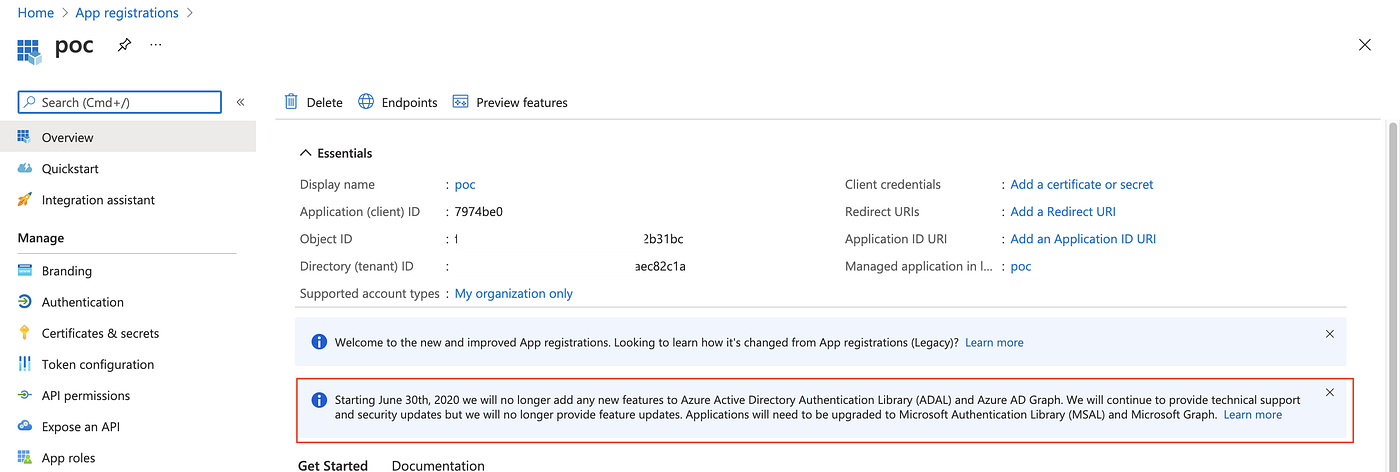Open the more options ellipsis next to poc
Screen dimensions: 1400x472
coord(155,45)
